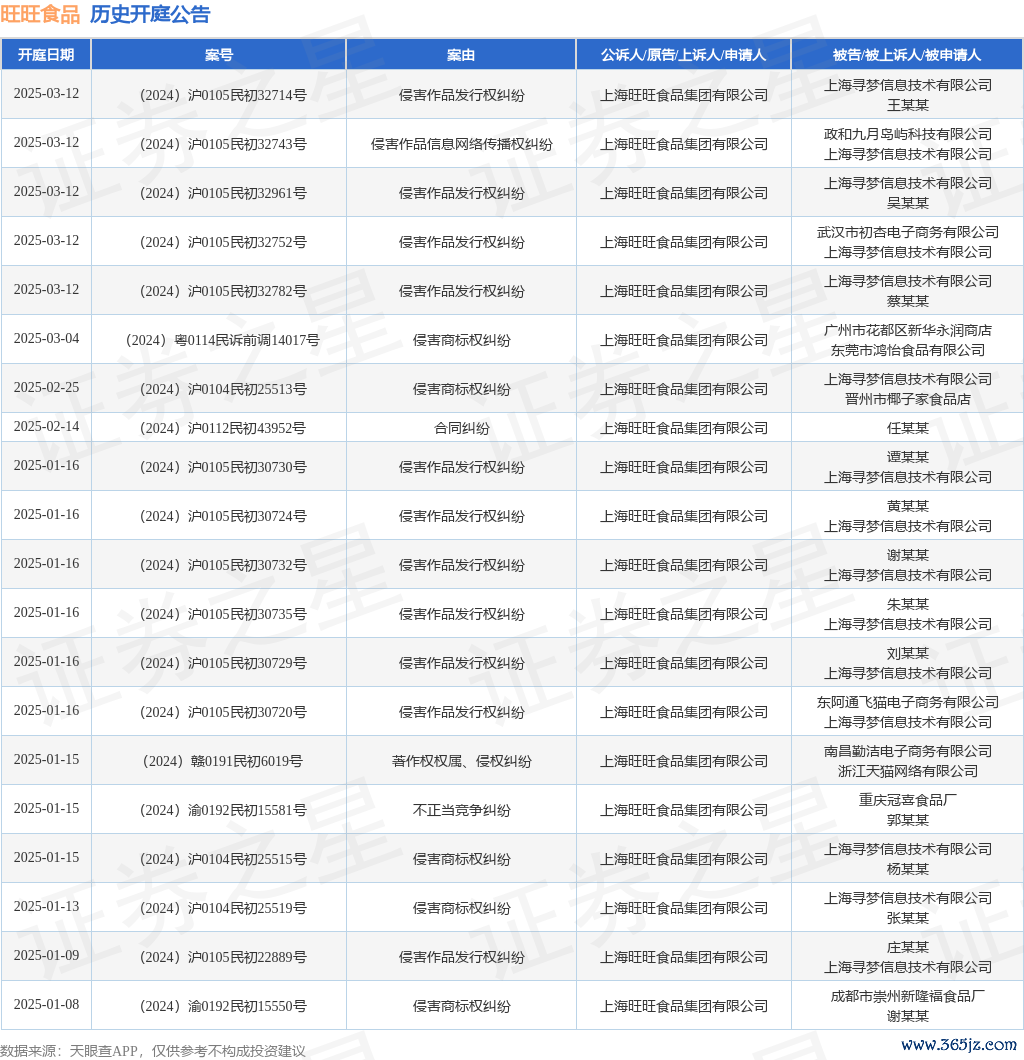Click defendant 东阿通飞猫电子商务有限公司

908,702
